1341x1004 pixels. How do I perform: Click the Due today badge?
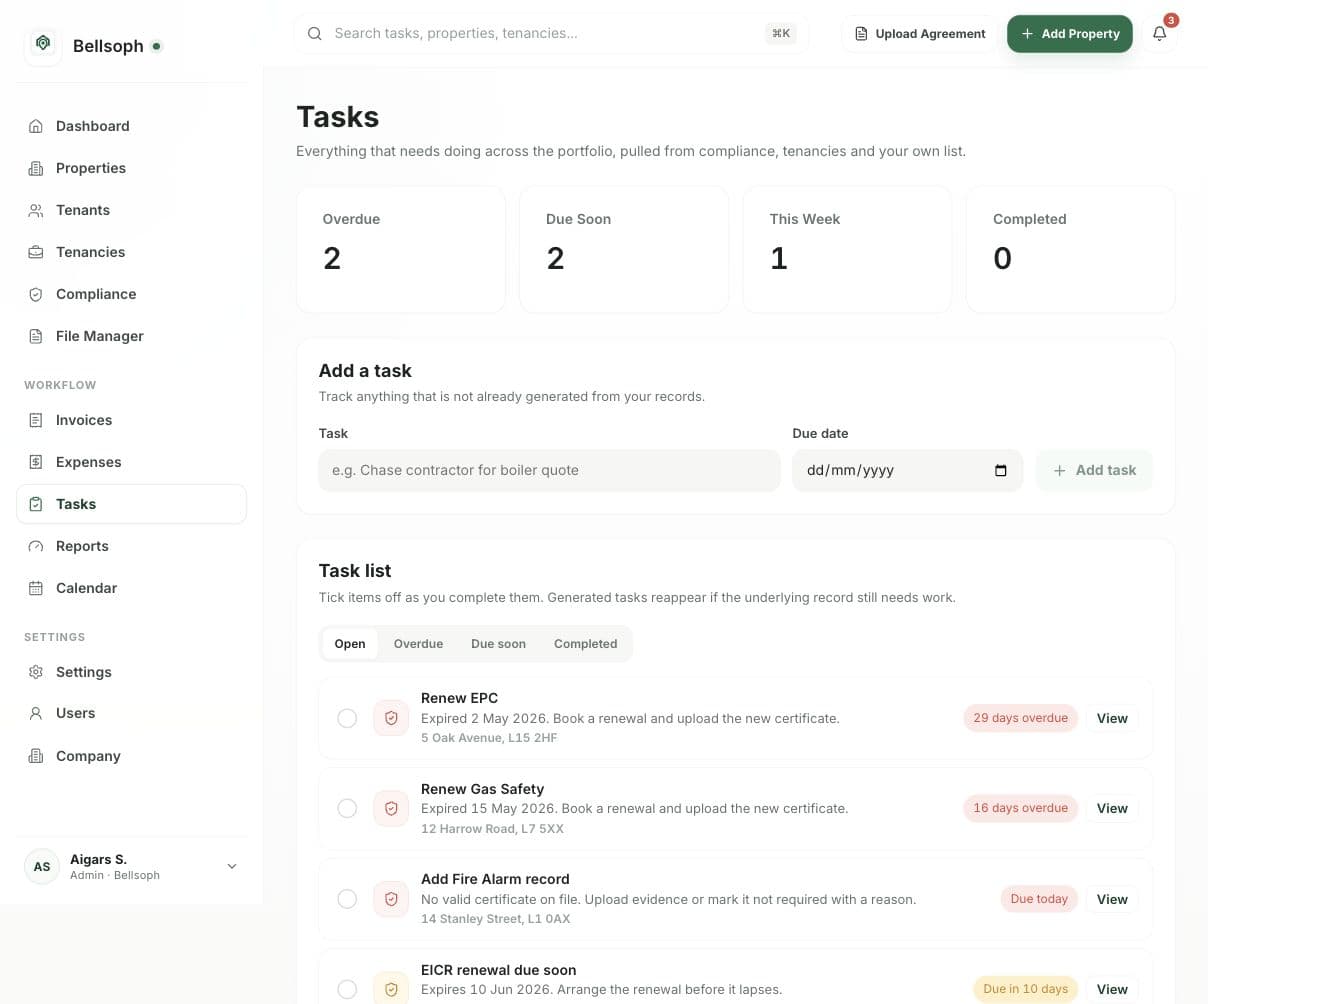(1039, 899)
